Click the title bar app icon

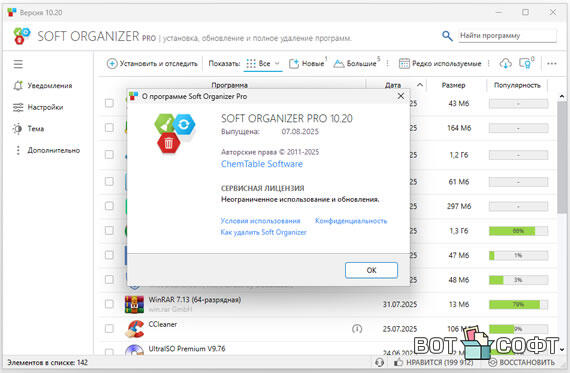coord(12,12)
